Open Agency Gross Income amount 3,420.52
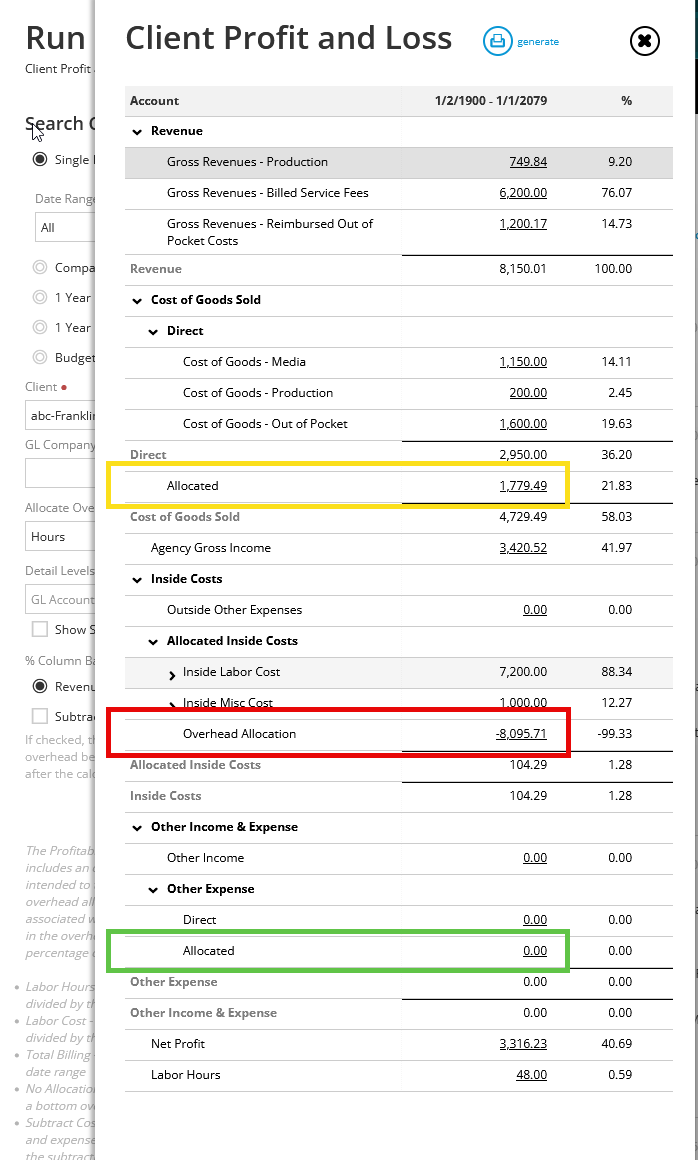The height and width of the screenshot is (1160, 698). (523, 548)
